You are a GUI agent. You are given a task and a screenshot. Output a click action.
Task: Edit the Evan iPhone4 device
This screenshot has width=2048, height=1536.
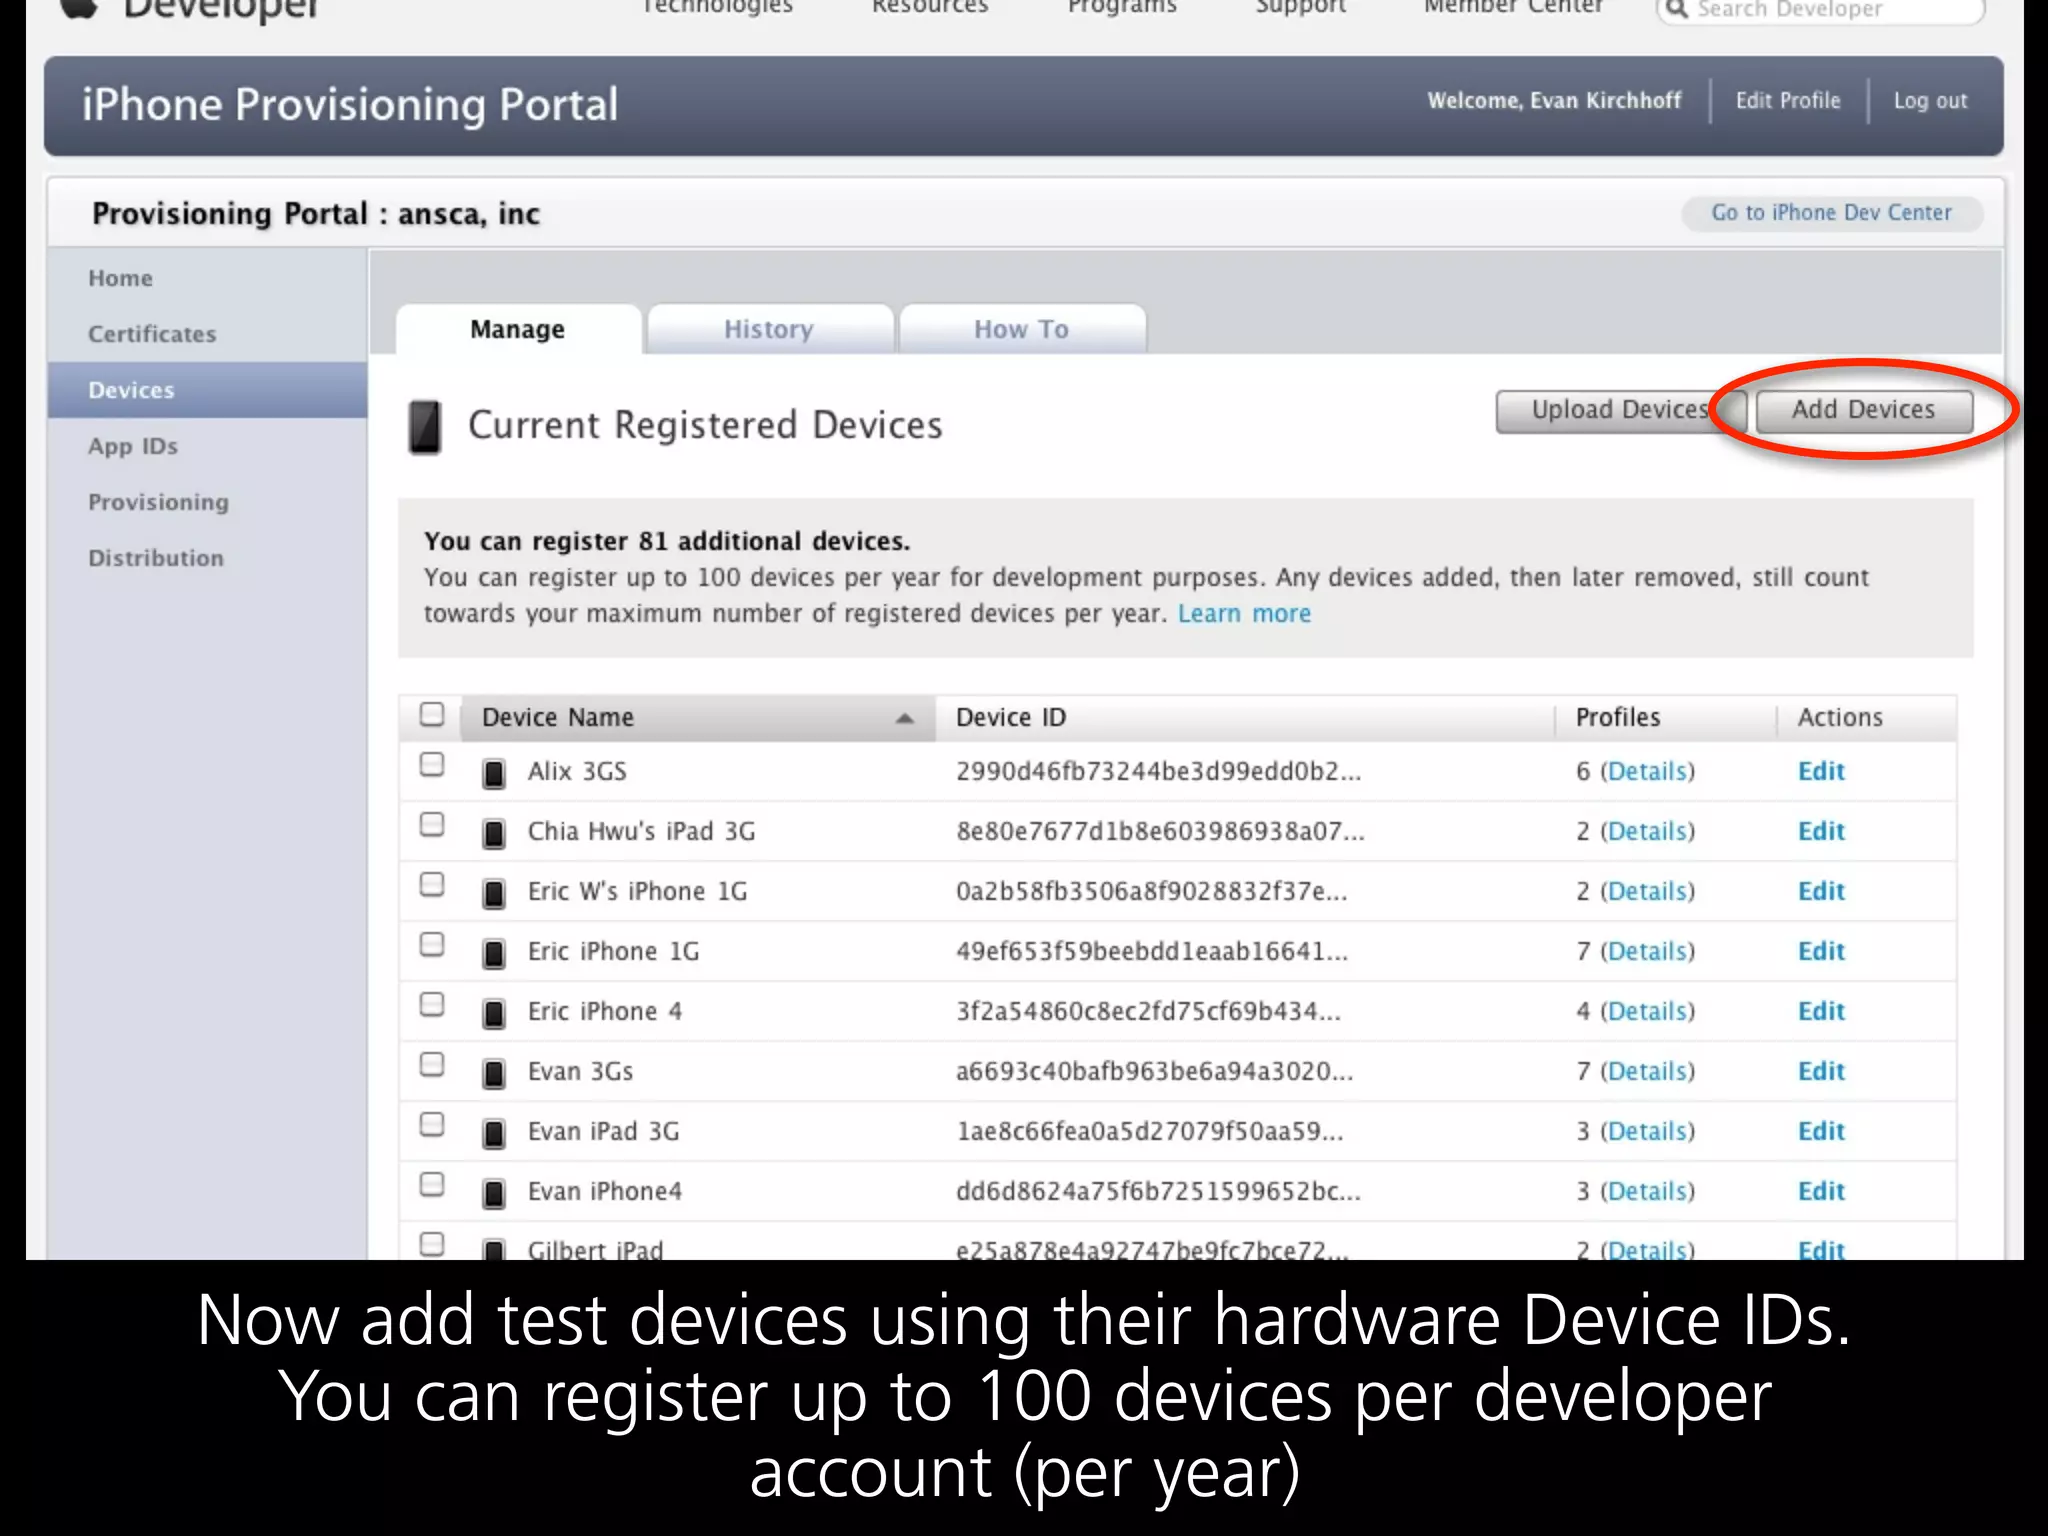coord(1821,1192)
